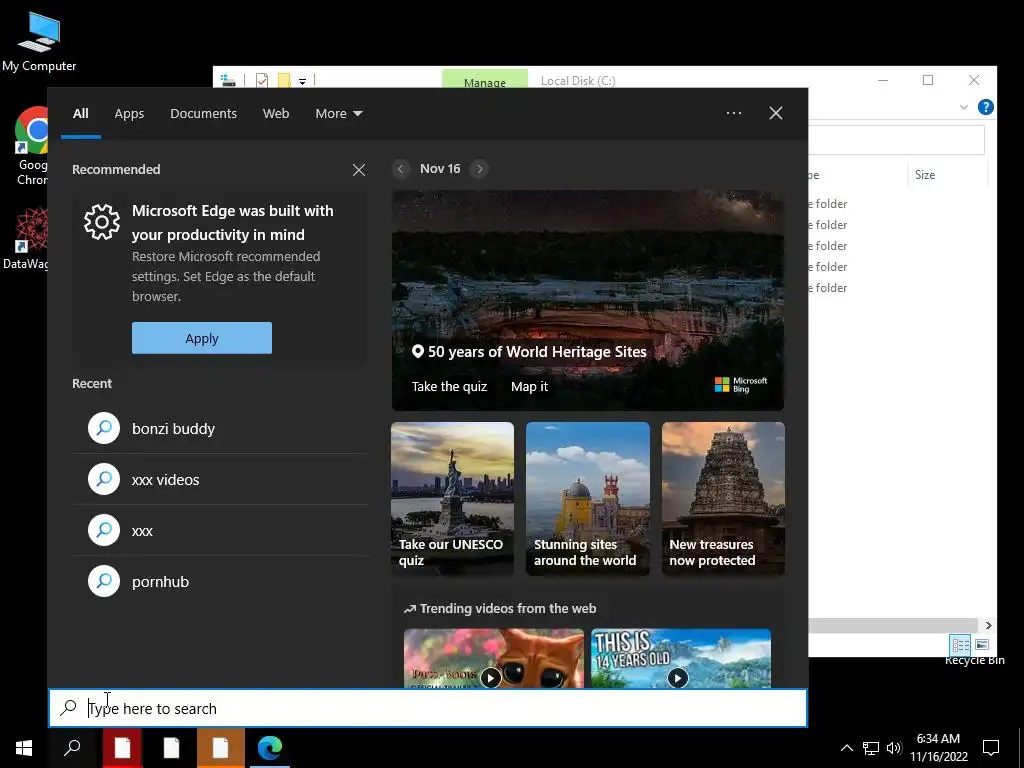Select recent search bonzi buddy
Image resolution: width=1024 pixels, height=768 pixels.
pos(220,428)
